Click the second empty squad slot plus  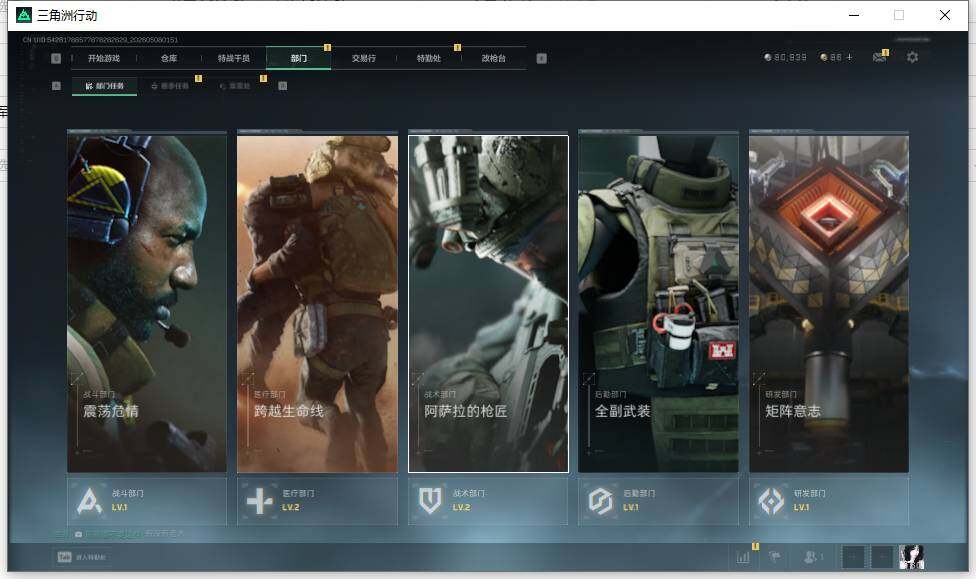pyautogui.click(x=881, y=557)
